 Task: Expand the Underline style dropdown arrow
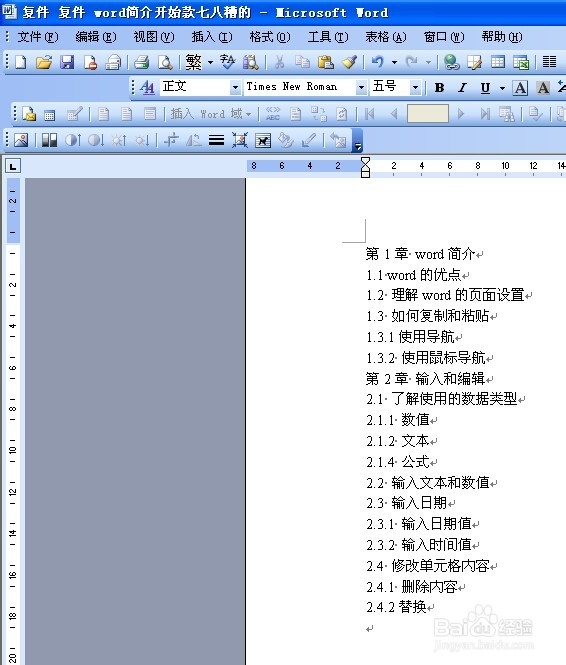pyautogui.click(x=502, y=88)
